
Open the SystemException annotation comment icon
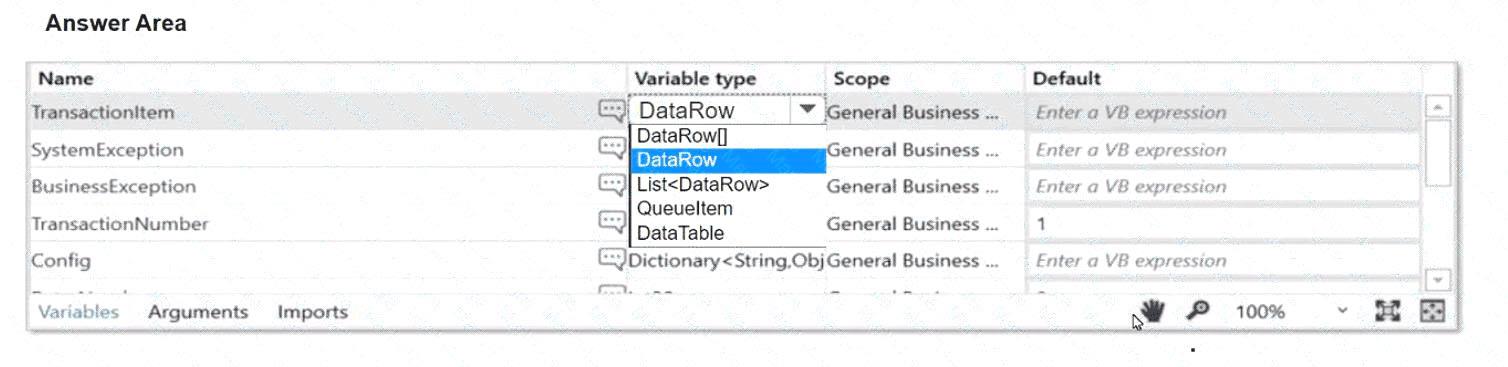611,149
